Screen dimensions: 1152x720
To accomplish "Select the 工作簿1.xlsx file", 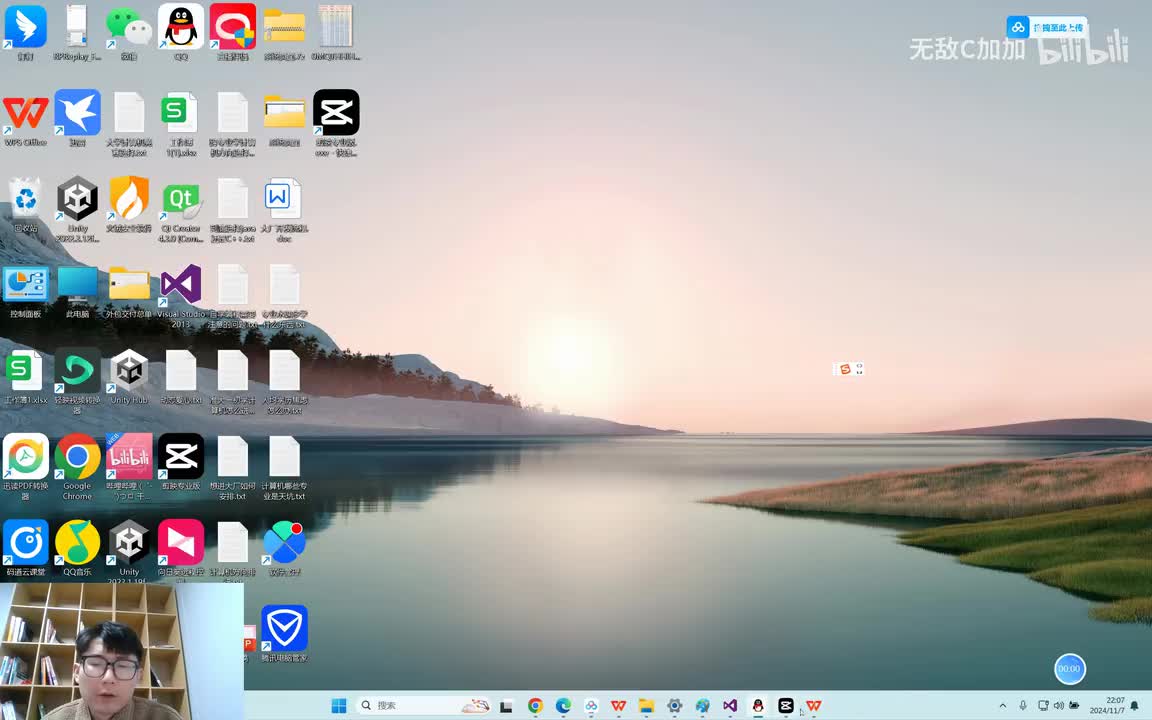I will 26,371.
